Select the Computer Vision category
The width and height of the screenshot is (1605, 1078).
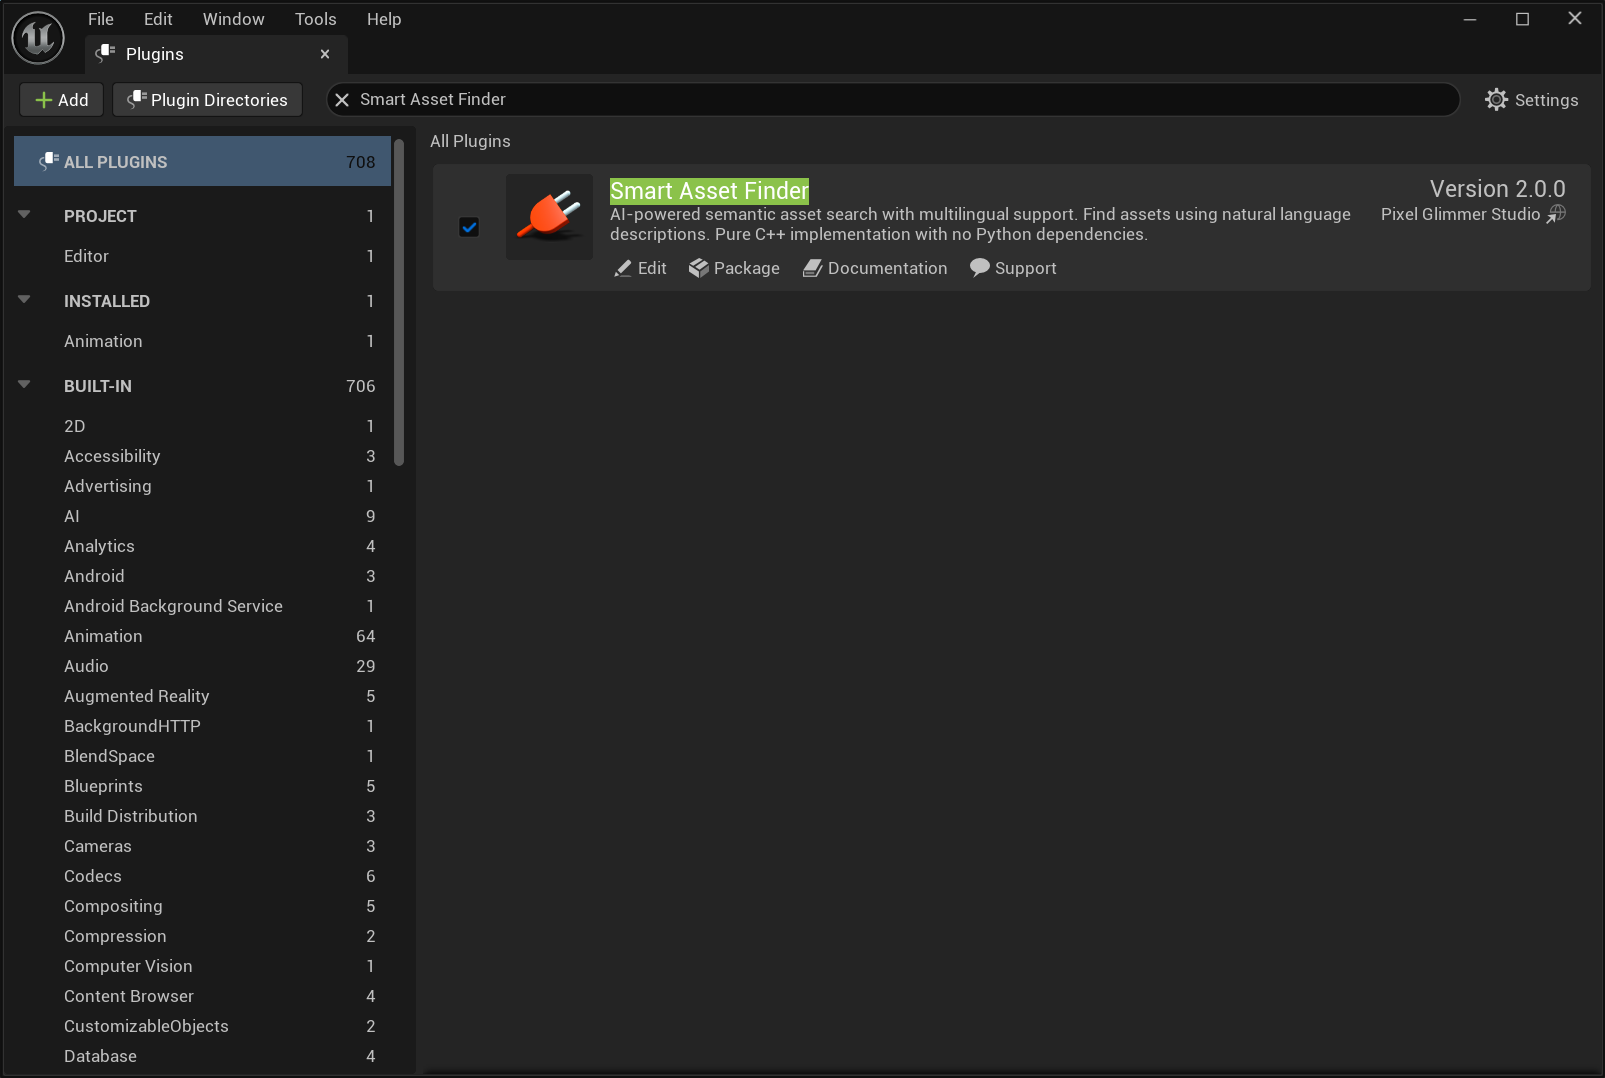202,966
